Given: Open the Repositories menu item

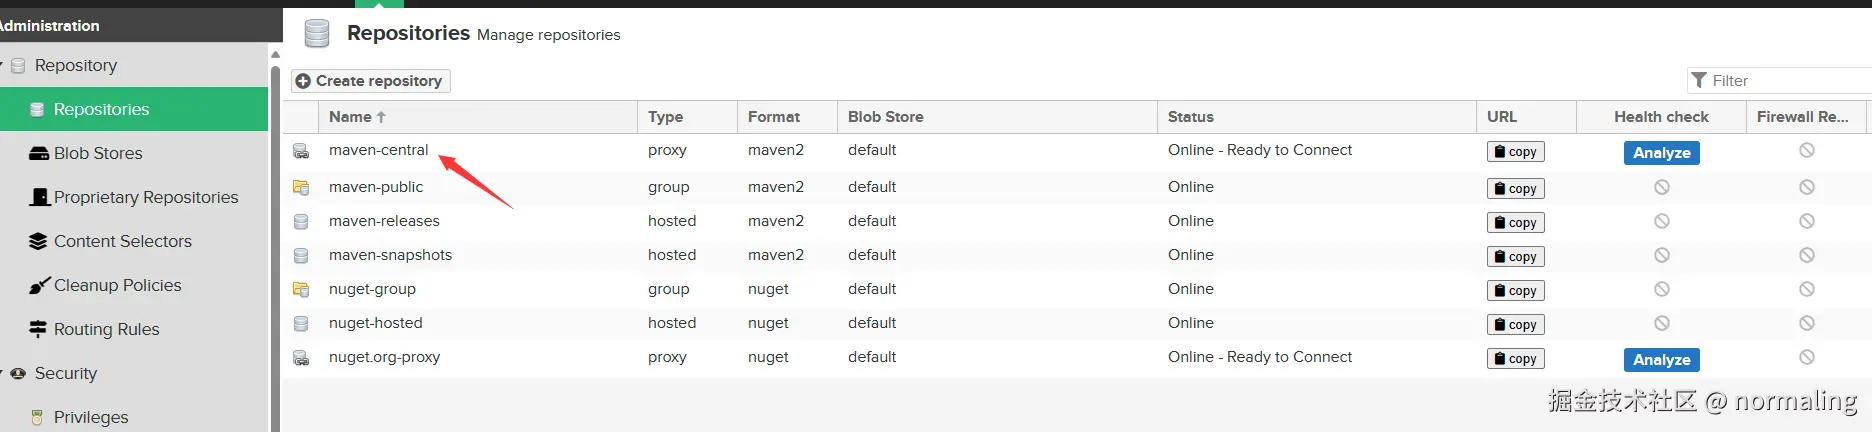Looking at the screenshot, I should [101, 109].
